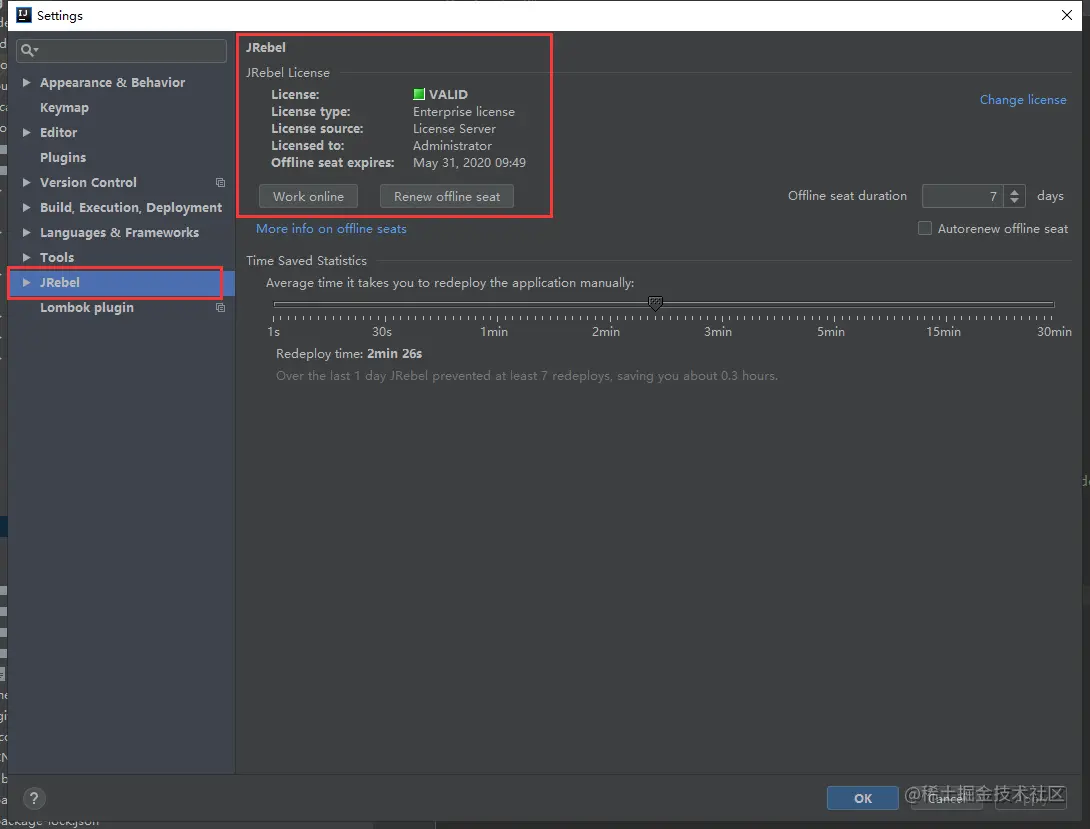Viewport: 1090px width, 829px height.
Task: Click the redeploy time slider thumb
Action: pos(655,303)
